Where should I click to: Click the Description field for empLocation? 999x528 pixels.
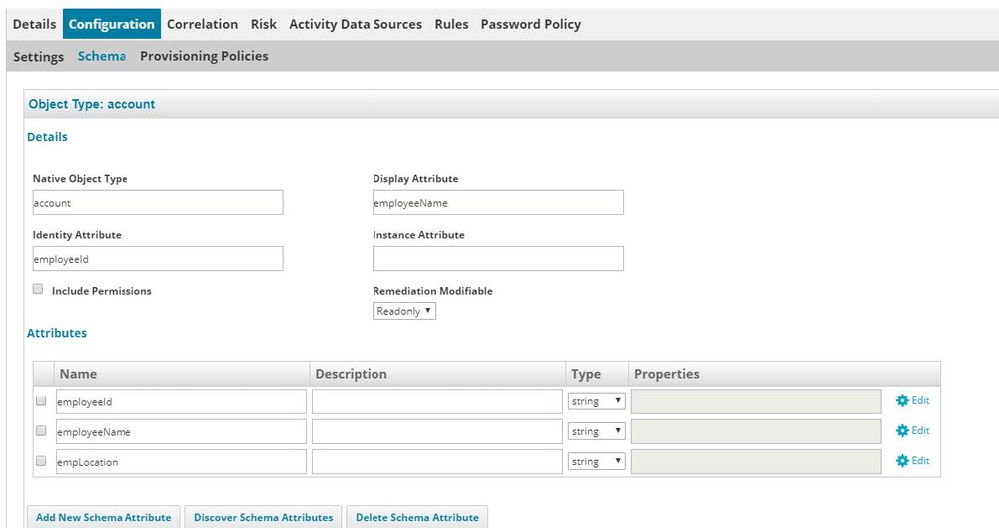437,462
